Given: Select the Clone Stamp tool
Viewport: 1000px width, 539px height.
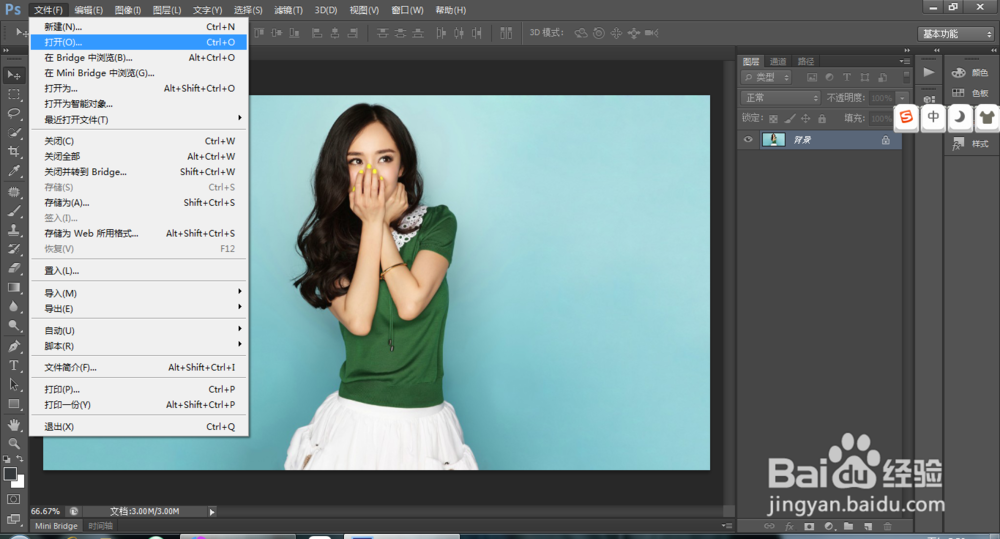Looking at the screenshot, I should 13,230.
